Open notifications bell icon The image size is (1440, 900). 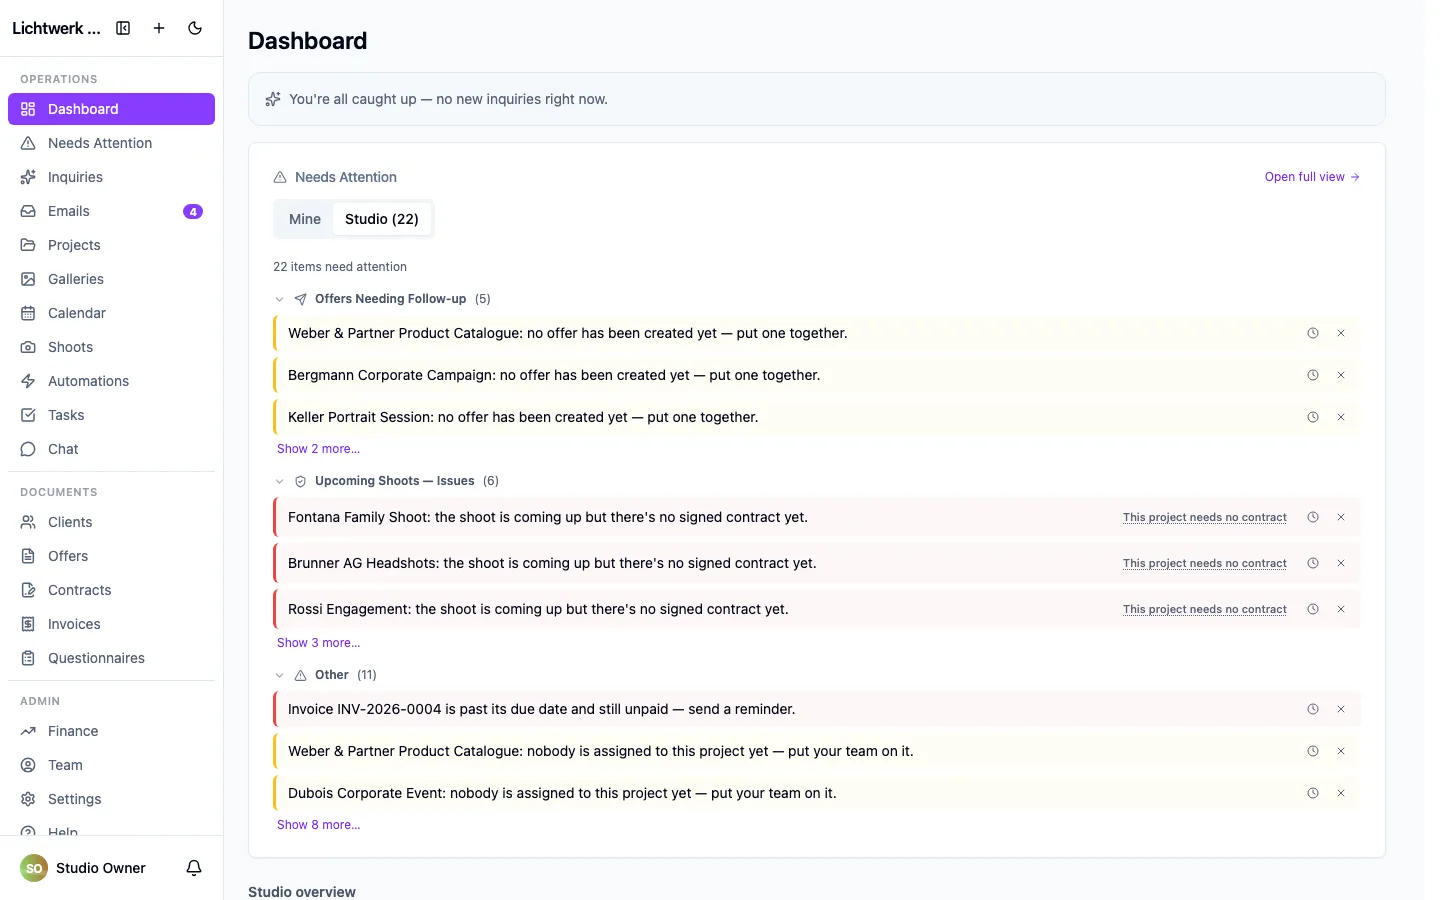[194, 868]
